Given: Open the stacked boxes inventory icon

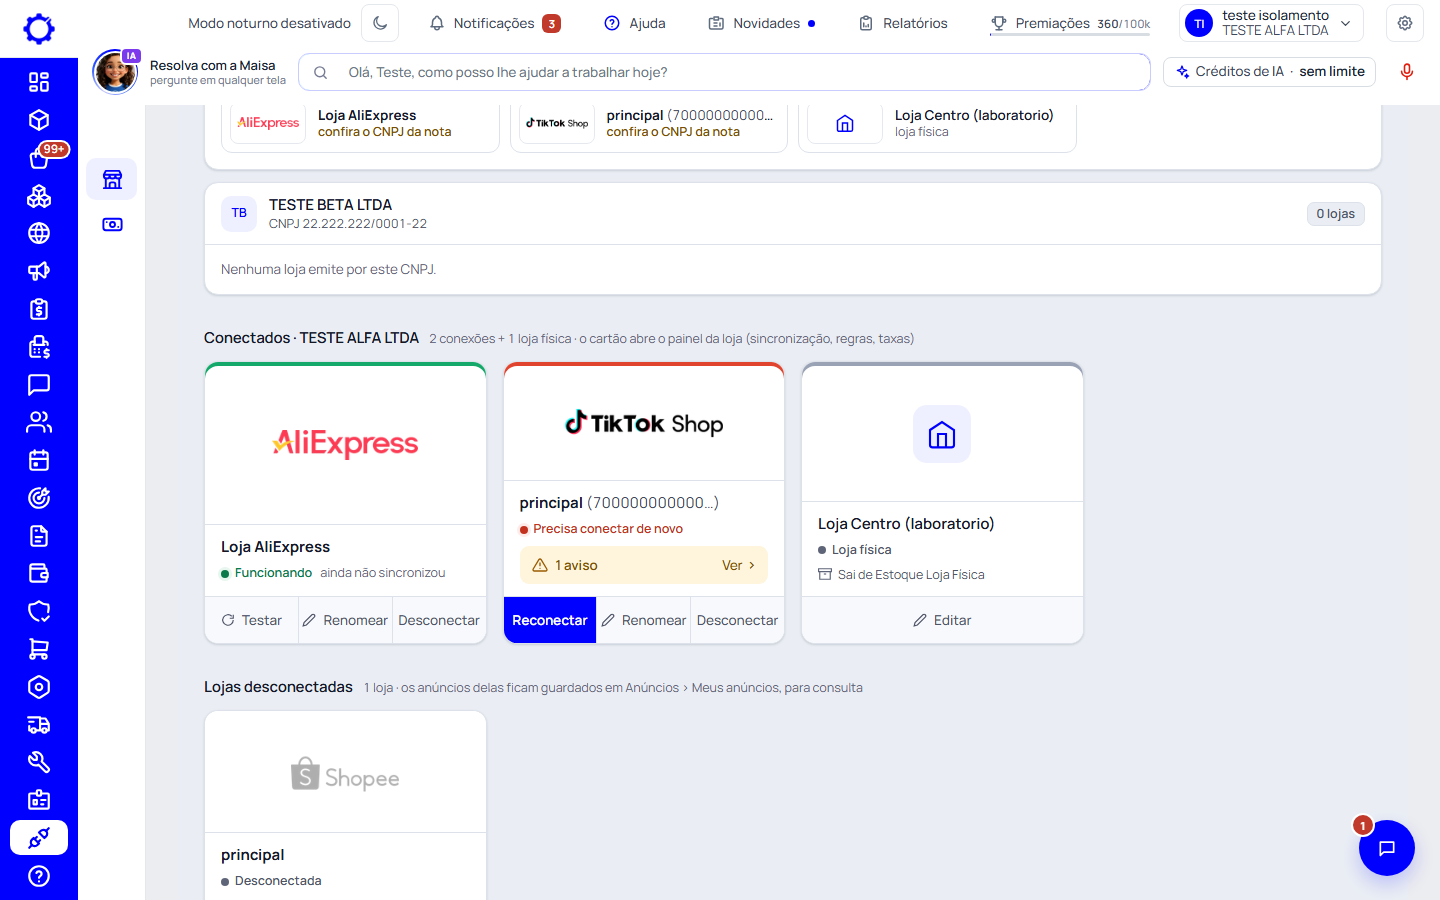Looking at the screenshot, I should pyautogui.click(x=39, y=196).
